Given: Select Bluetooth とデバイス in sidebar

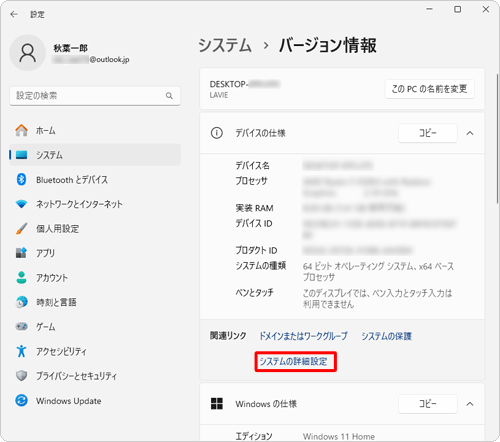Looking at the screenshot, I should coord(95,180).
